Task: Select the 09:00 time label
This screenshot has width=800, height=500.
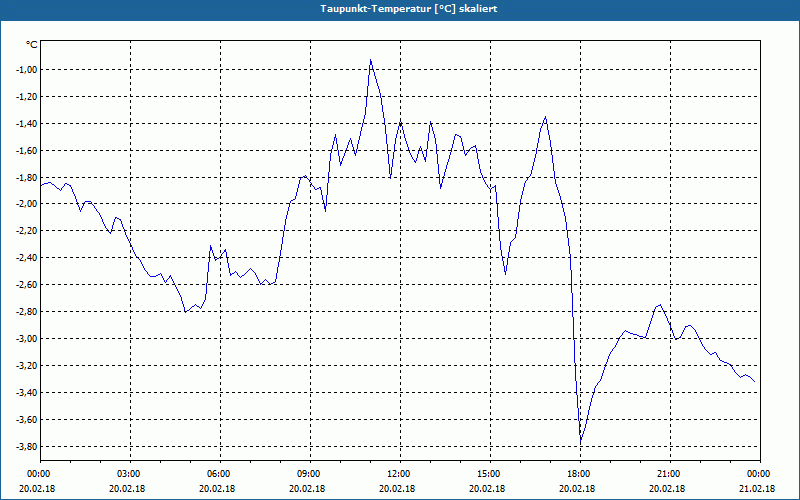Action: 310,474
